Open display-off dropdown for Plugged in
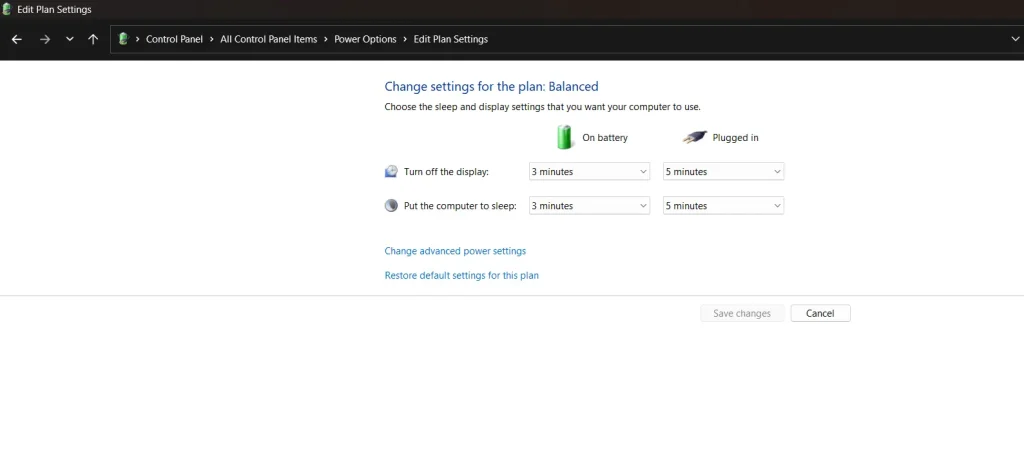This screenshot has width=1024, height=450. click(723, 172)
